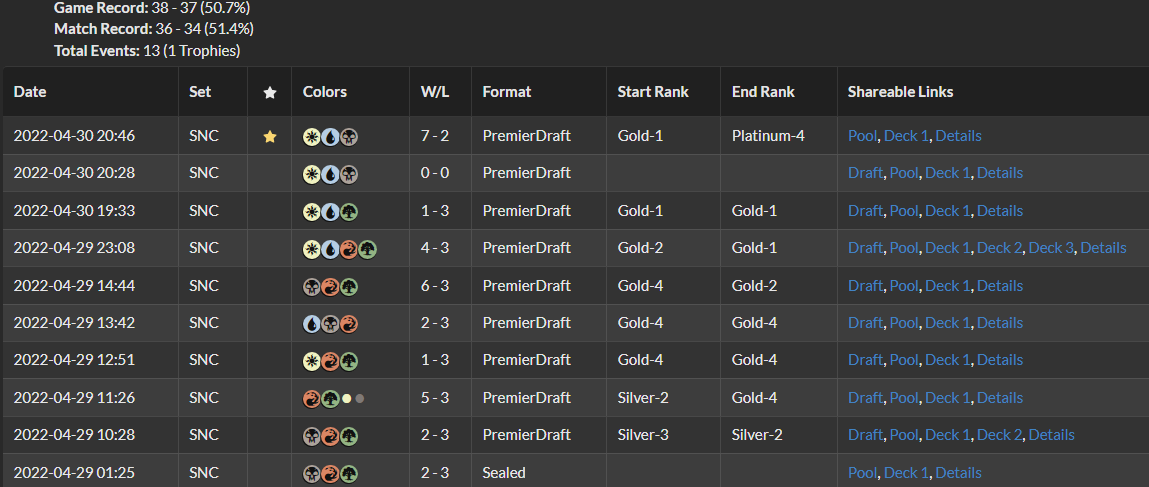Open the Deck 1 link in the 12:51 row
The width and height of the screenshot is (1149, 487).
tap(947, 360)
